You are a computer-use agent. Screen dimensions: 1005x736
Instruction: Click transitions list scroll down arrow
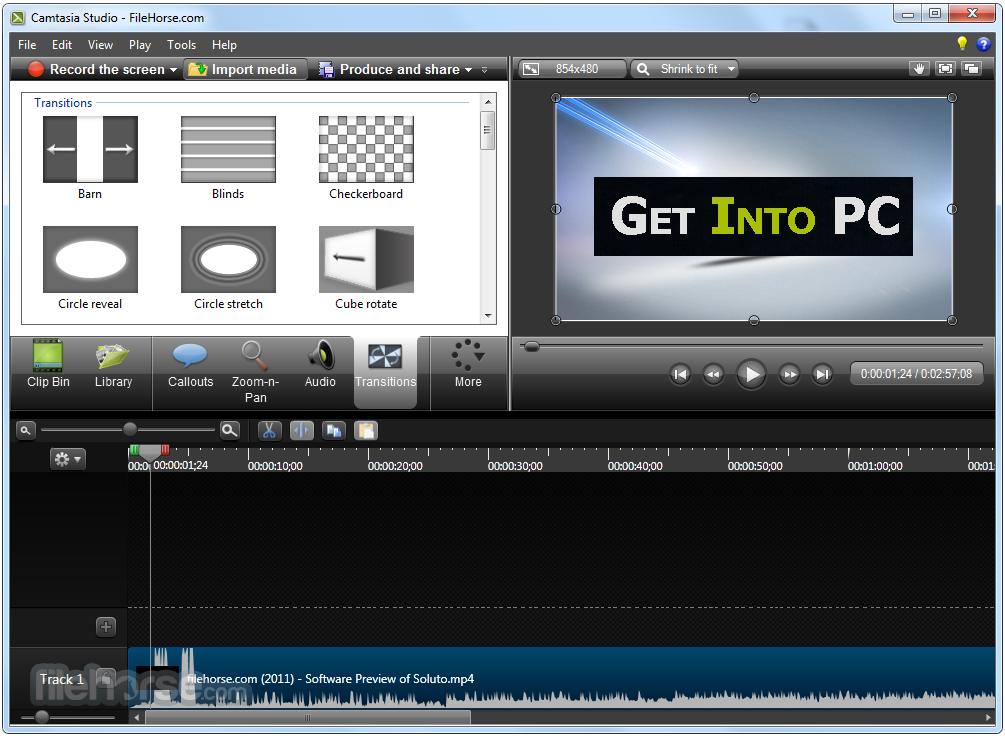[488, 316]
